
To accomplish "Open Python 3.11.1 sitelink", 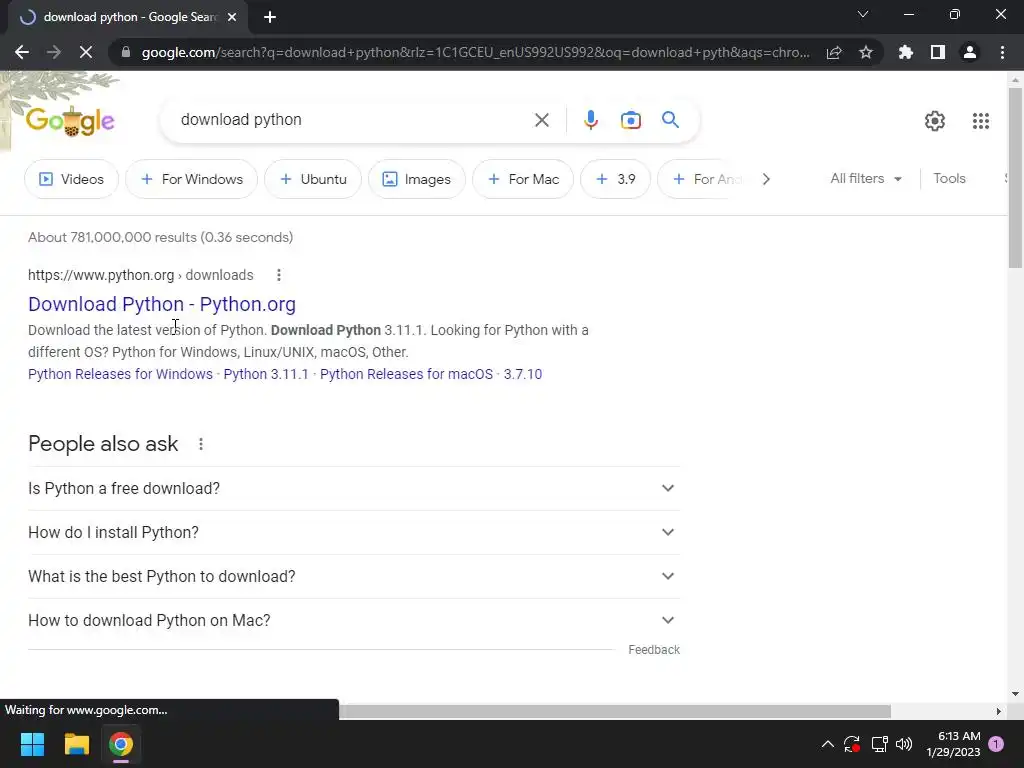I will click(266, 374).
